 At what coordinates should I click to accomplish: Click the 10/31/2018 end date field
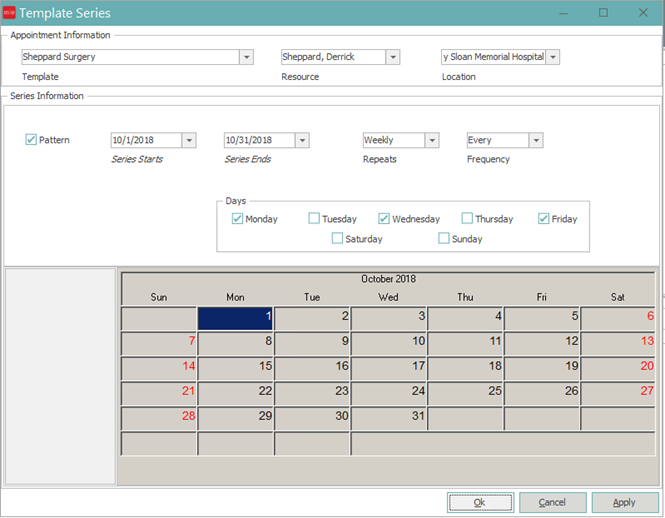click(259, 140)
